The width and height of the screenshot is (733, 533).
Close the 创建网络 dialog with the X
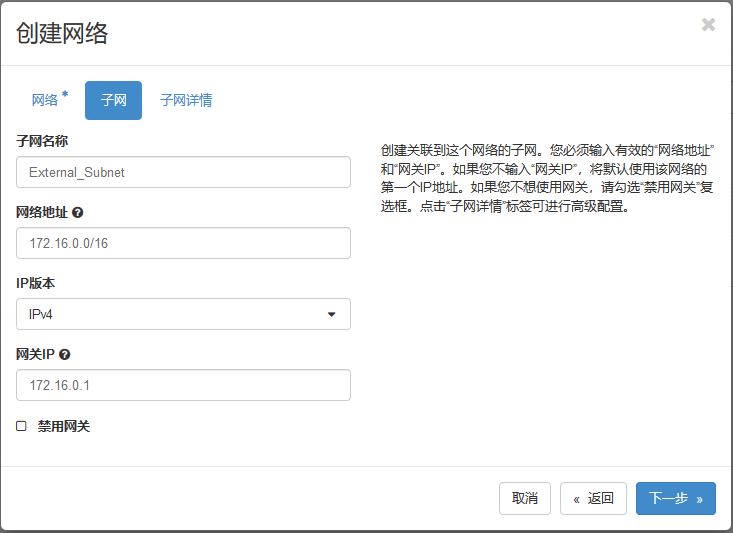coord(708,24)
